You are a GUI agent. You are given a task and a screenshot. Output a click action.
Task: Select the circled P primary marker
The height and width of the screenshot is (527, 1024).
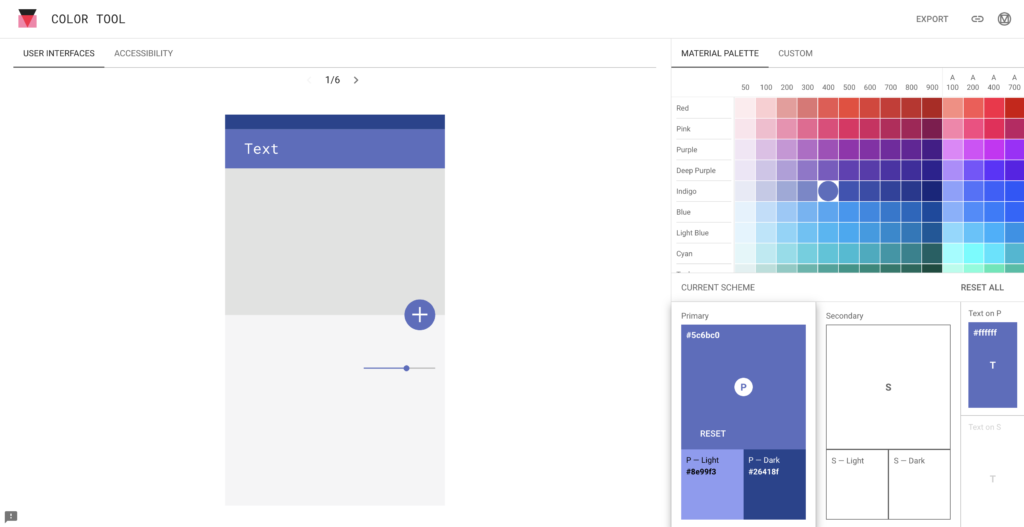(743, 387)
